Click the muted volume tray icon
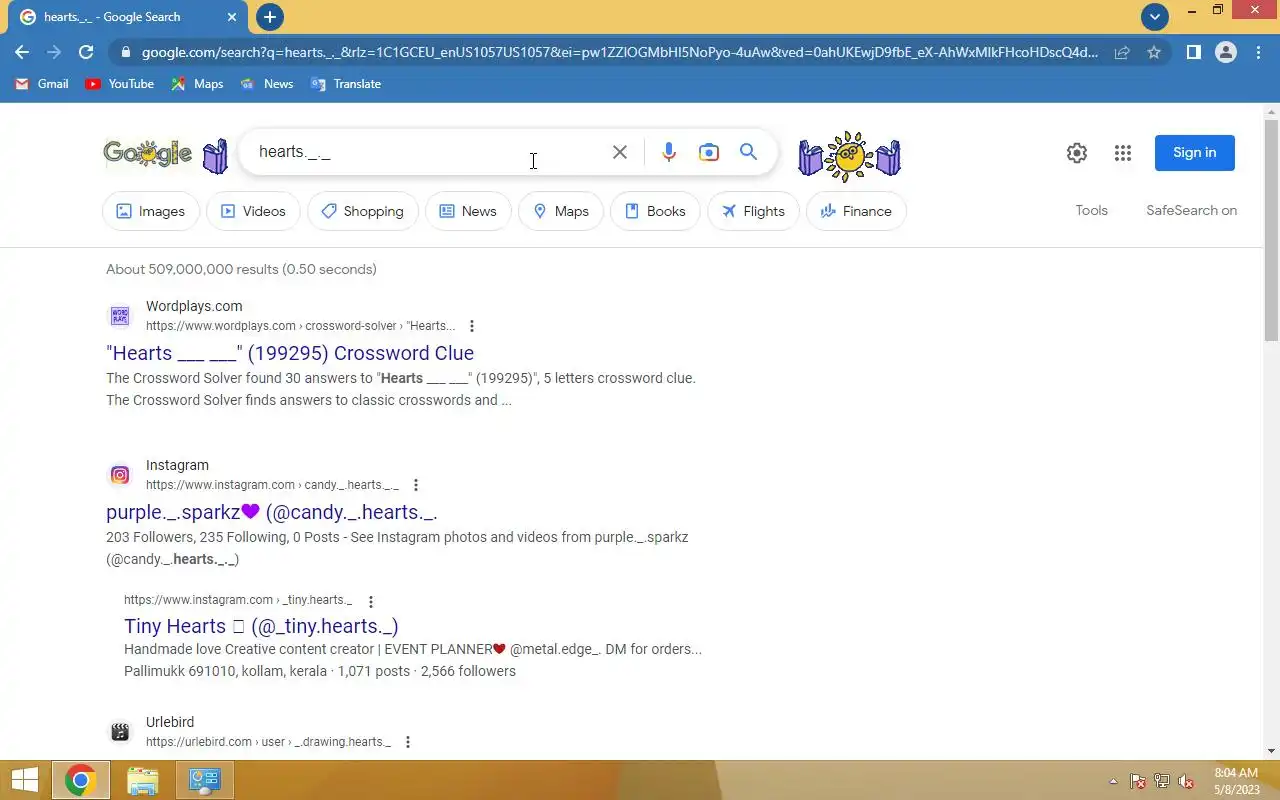Screen dimensions: 1280x800 click(1186, 781)
